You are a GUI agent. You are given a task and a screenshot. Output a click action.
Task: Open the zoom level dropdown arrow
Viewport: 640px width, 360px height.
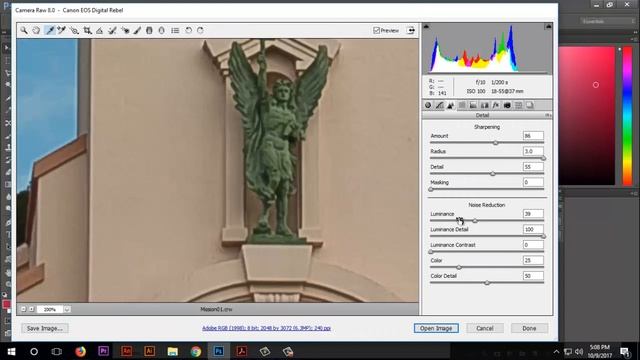click(67, 309)
